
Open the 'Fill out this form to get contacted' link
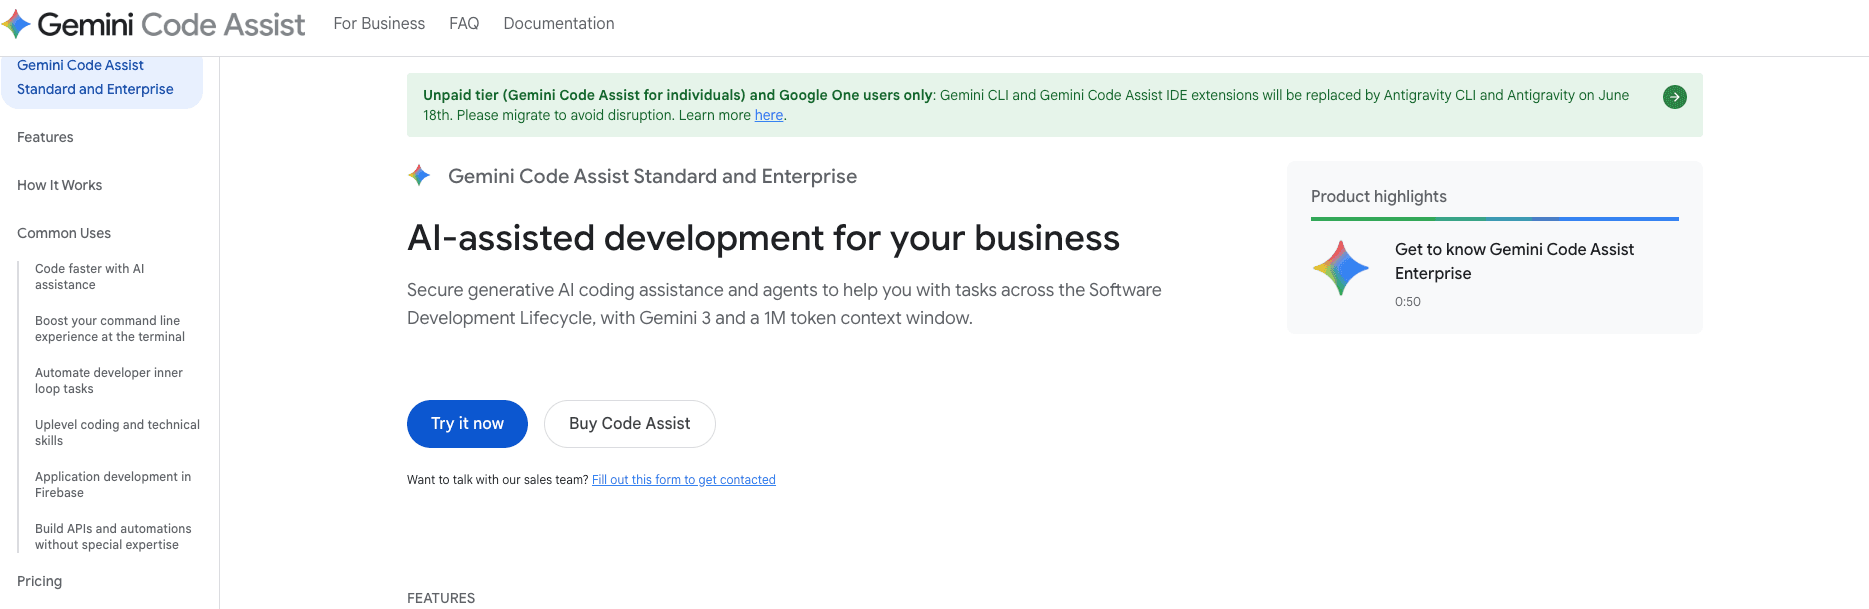coord(684,480)
